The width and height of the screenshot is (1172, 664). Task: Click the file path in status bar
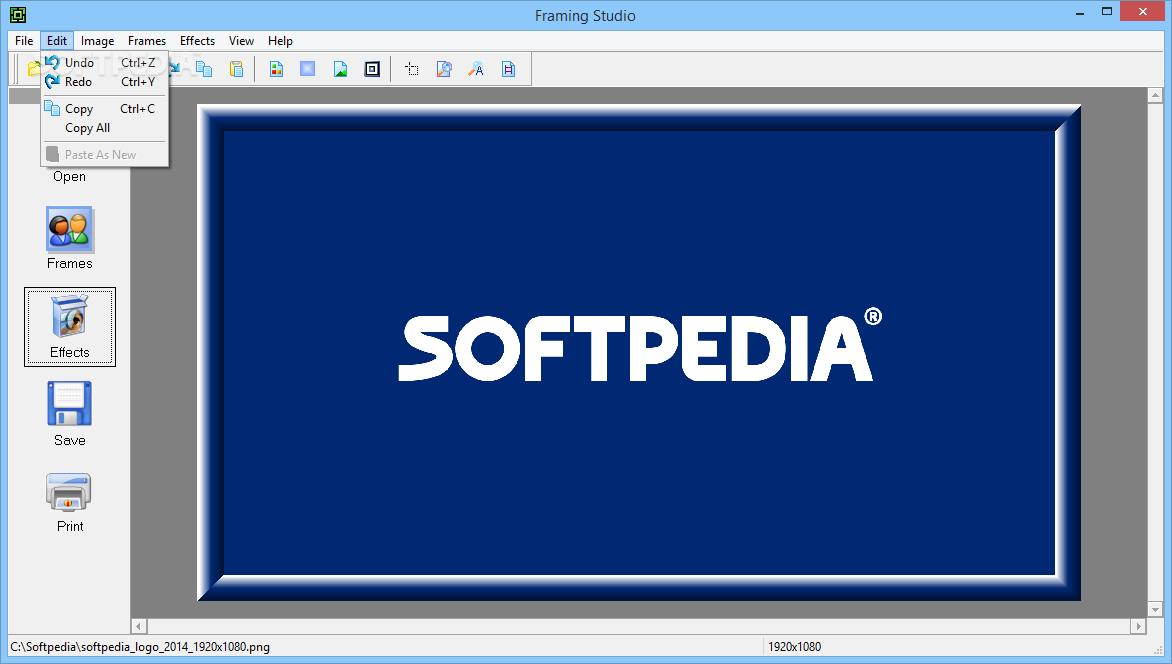[141, 647]
